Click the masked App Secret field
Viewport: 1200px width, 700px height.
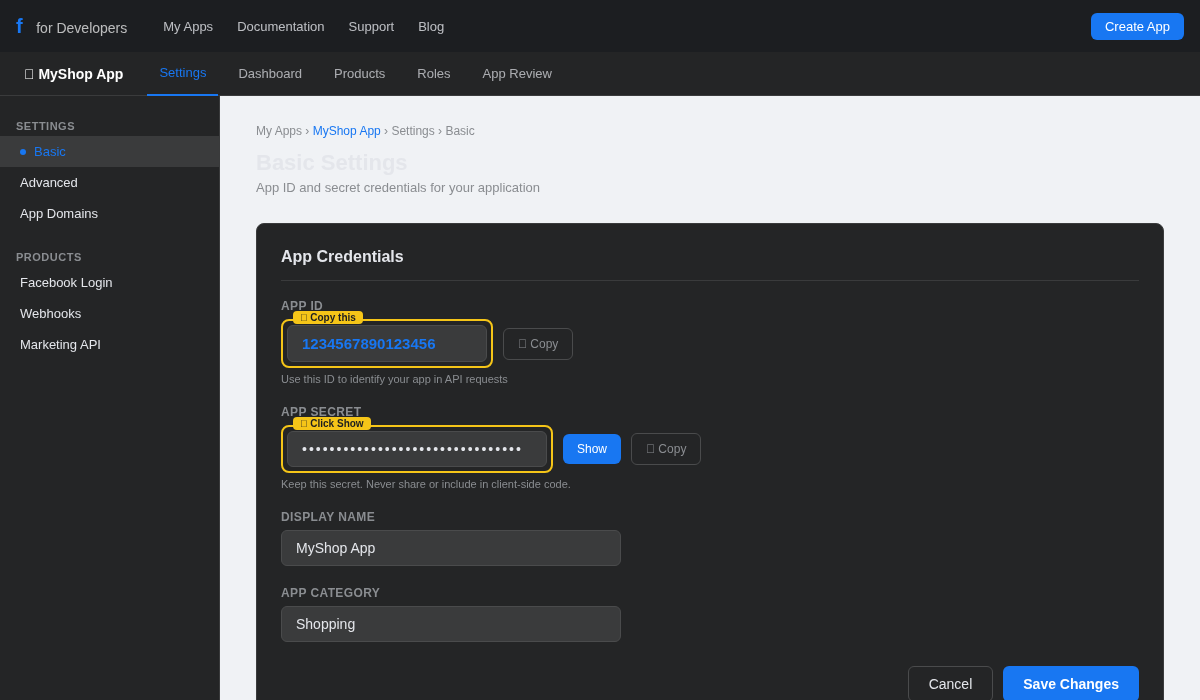[417, 449]
